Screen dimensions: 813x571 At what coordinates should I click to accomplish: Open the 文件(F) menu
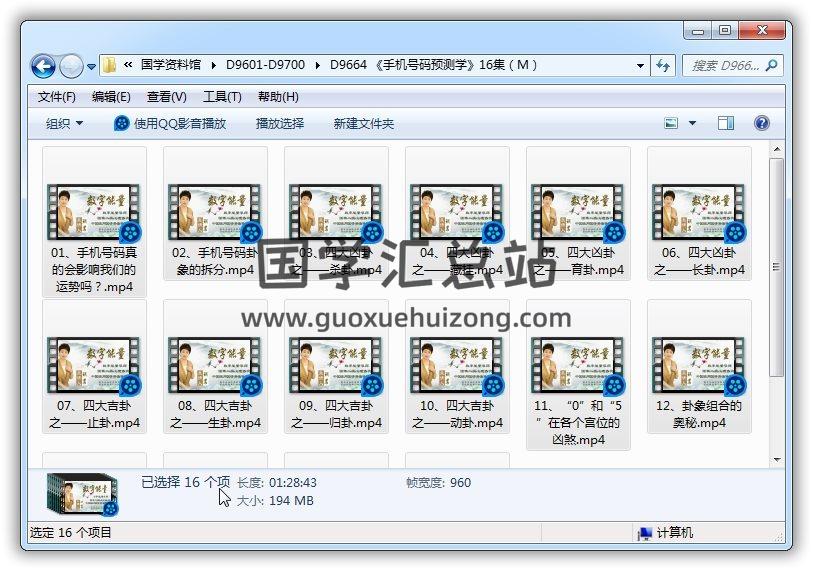tap(57, 97)
